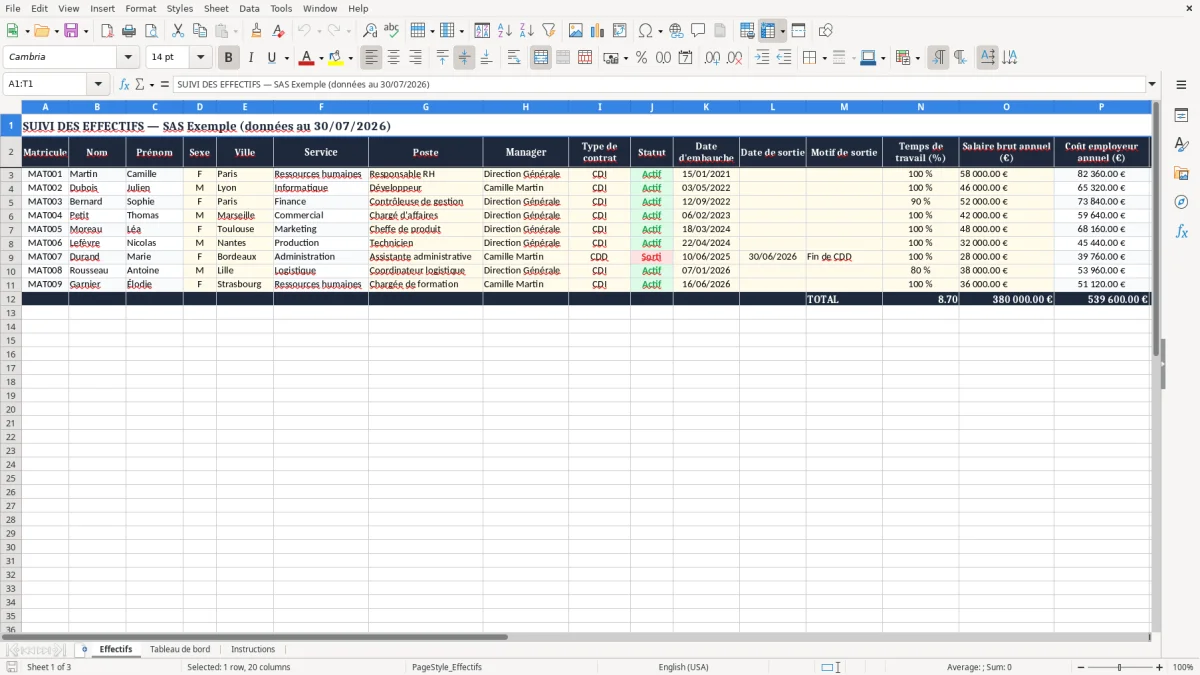The image size is (1200, 675).
Task: Toggle Center Horizontally alignment button
Action: (393, 58)
